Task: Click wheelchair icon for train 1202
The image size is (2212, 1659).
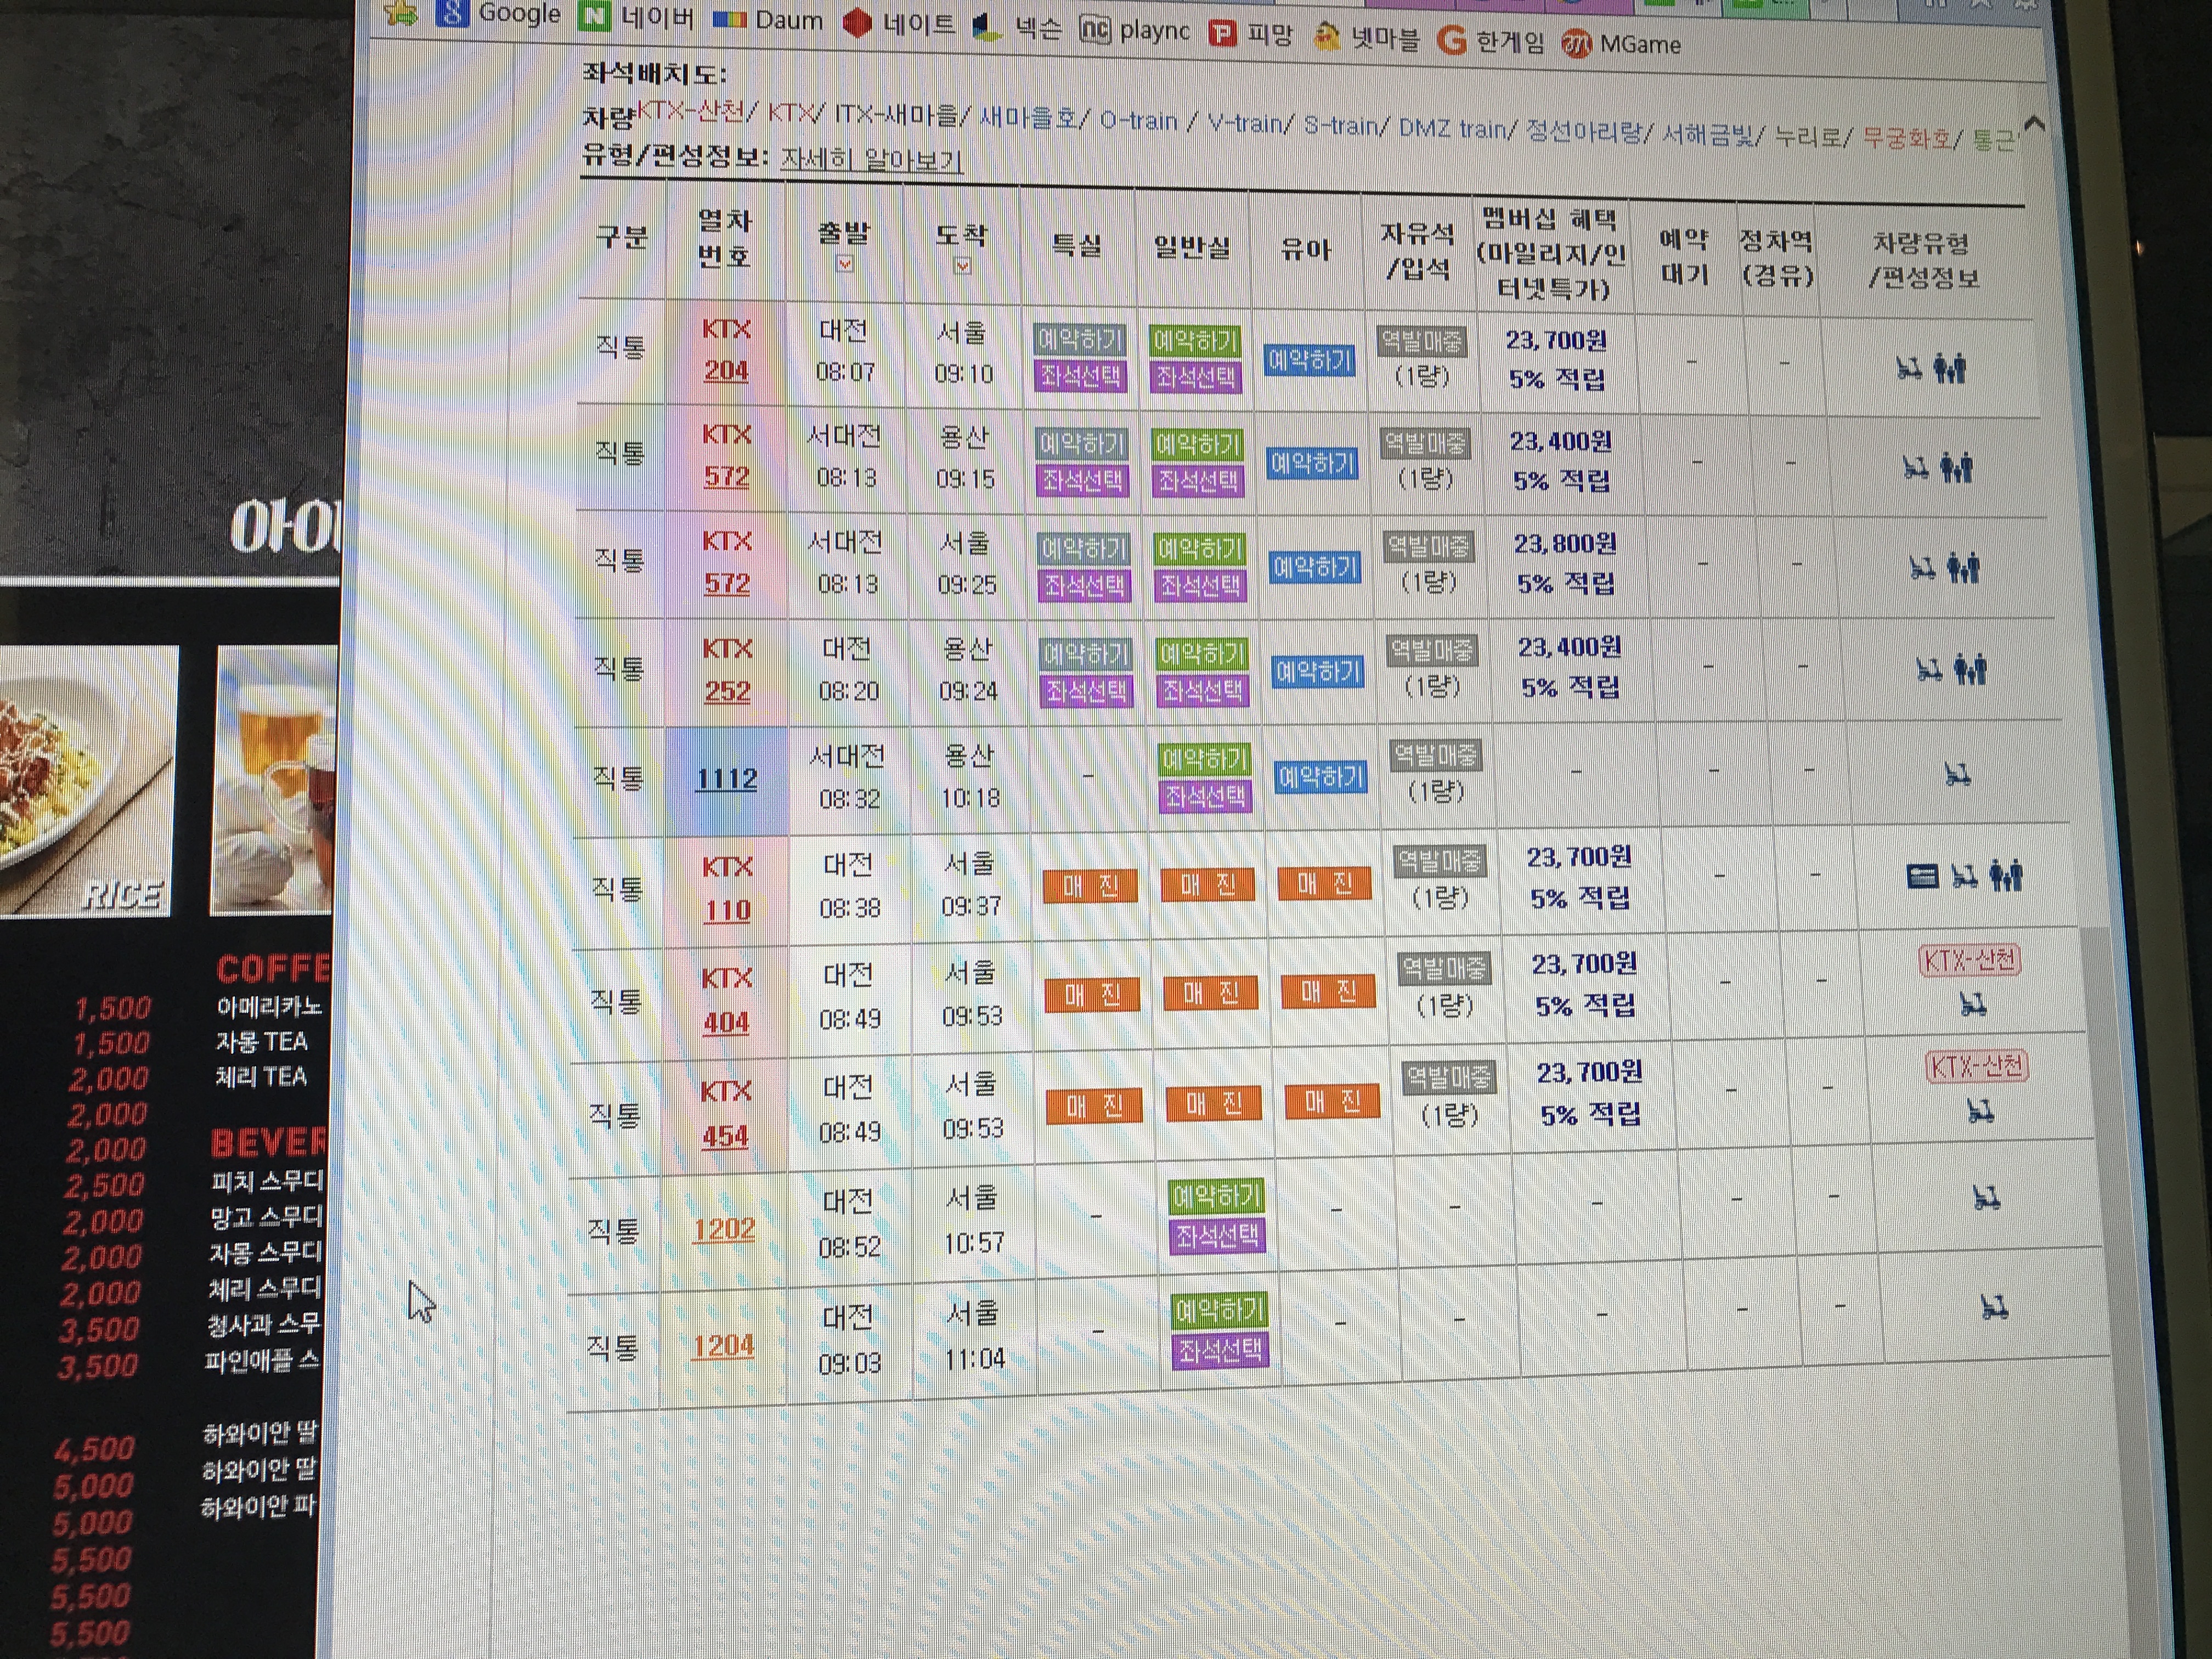Action: point(1986,1197)
